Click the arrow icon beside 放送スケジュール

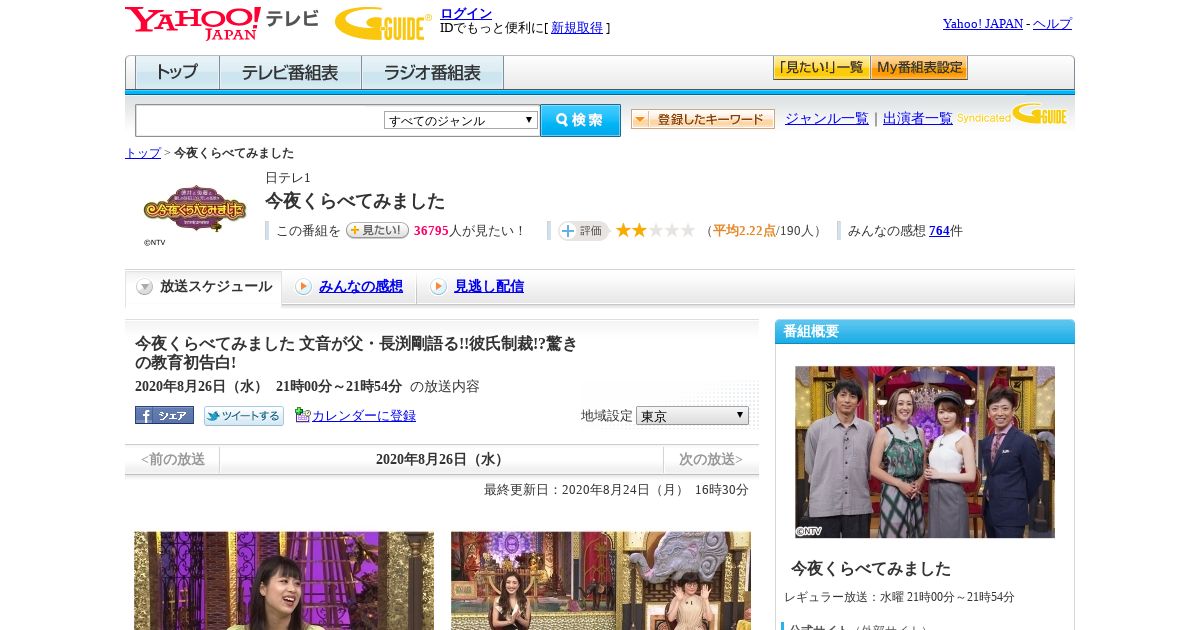click(x=145, y=287)
